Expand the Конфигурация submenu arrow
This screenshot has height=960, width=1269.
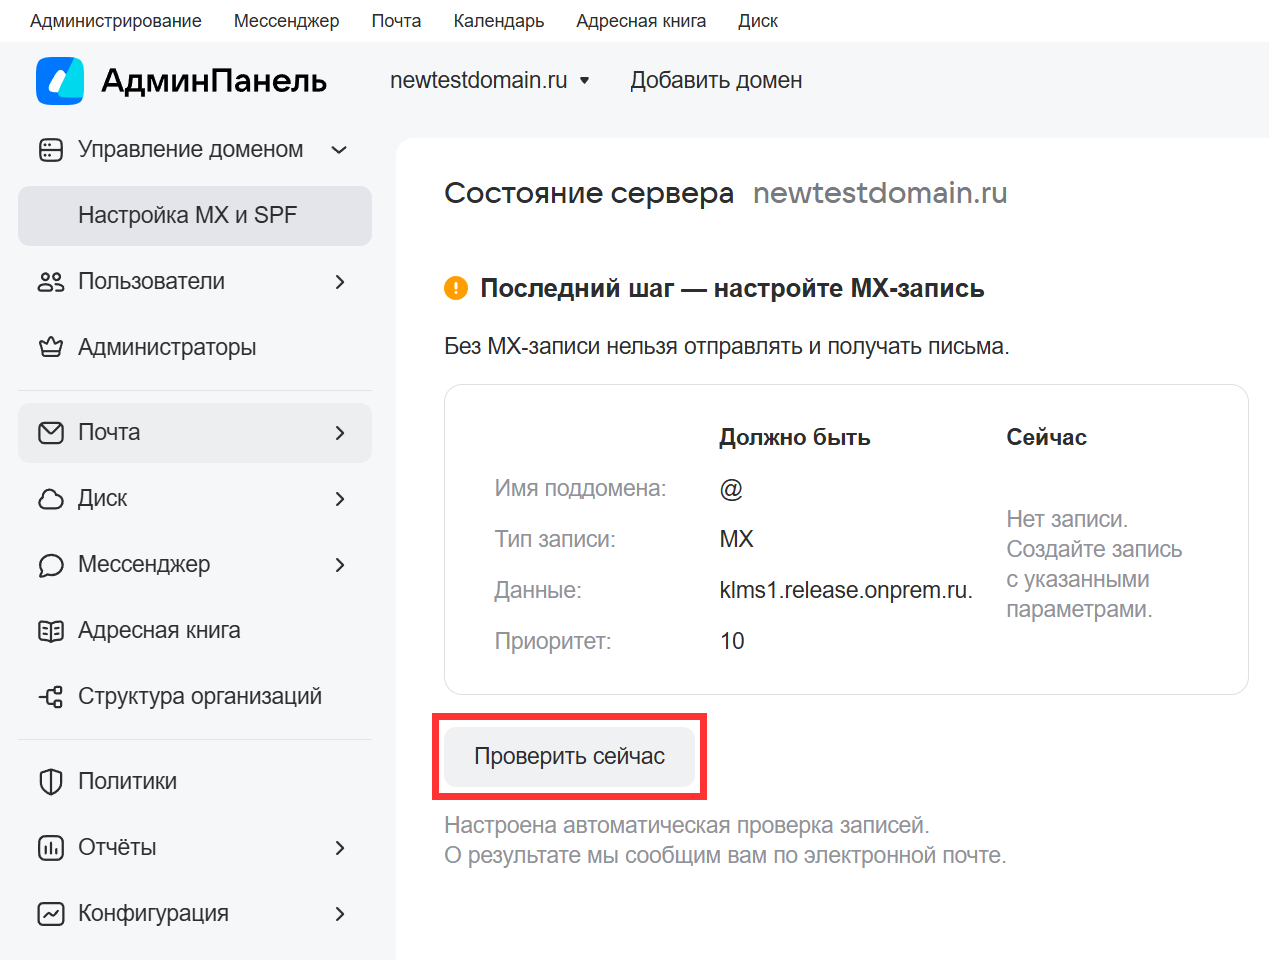pyautogui.click(x=340, y=914)
